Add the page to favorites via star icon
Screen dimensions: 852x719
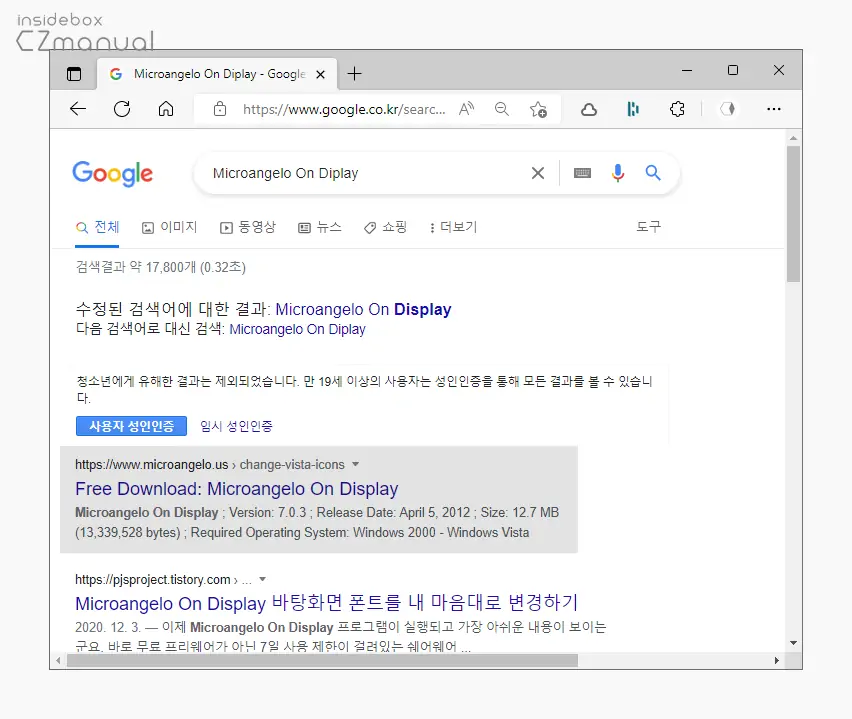pos(538,109)
